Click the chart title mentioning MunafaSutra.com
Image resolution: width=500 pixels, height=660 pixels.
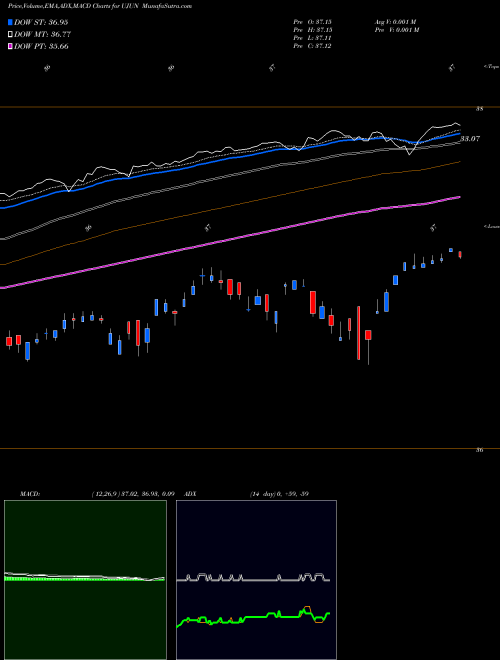100,6
